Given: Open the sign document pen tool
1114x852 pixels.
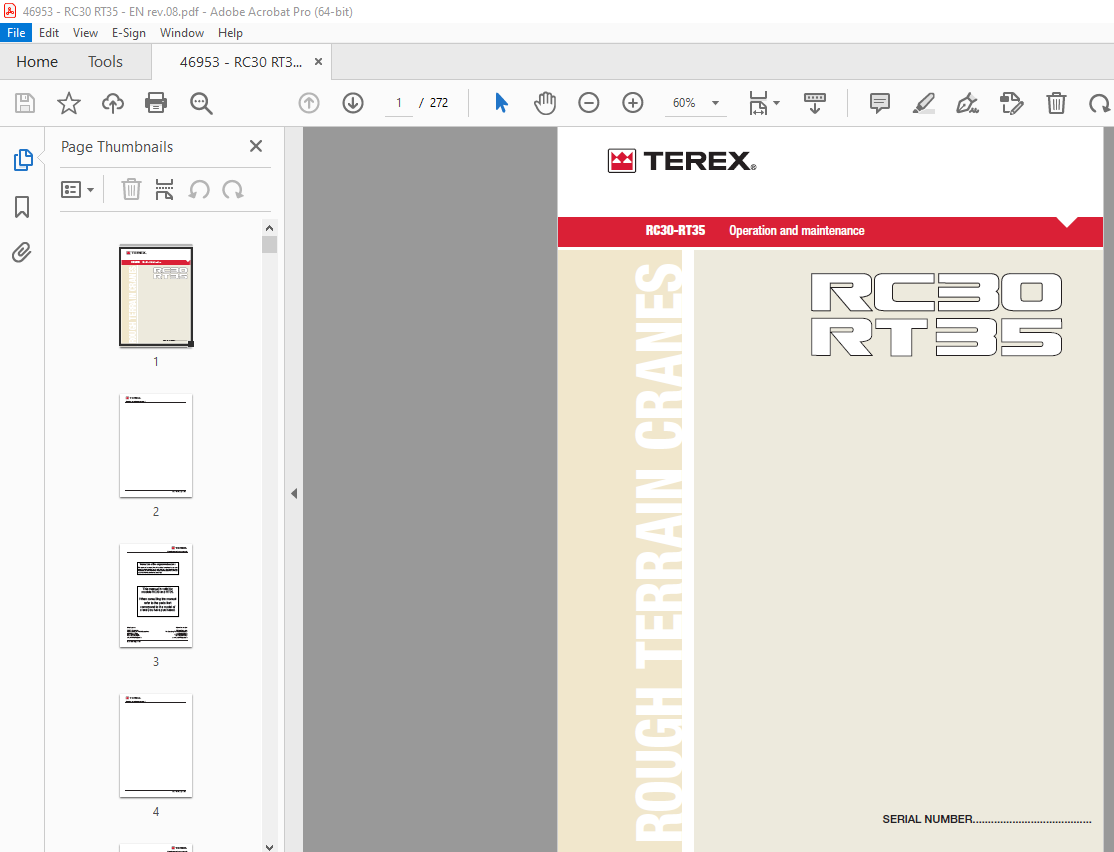Looking at the screenshot, I should (967, 103).
